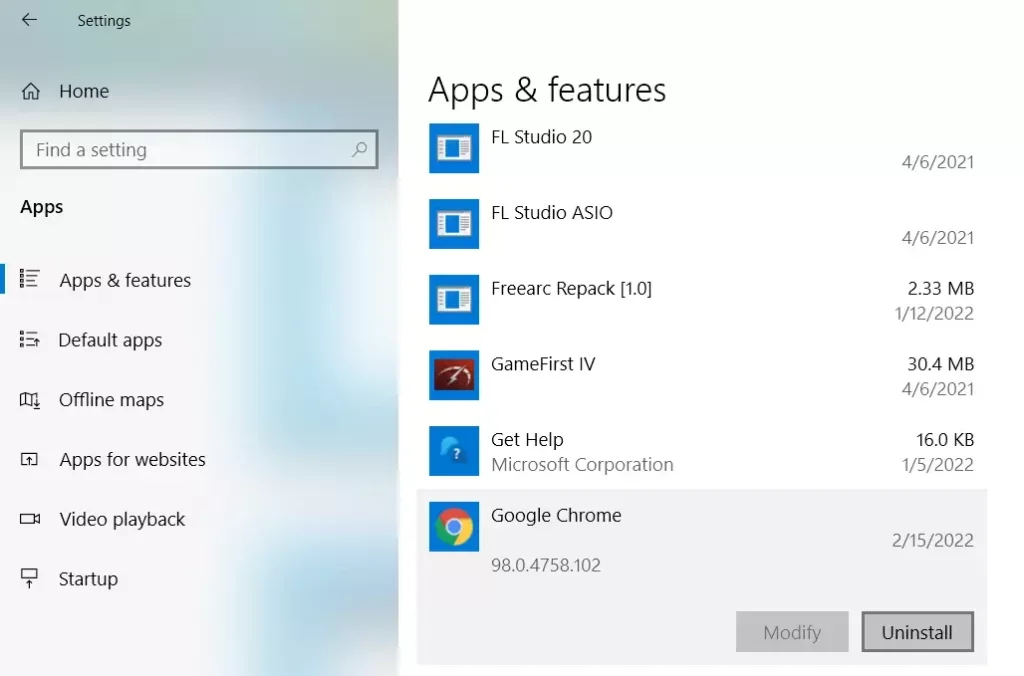Screen dimensions: 1024x676
Task: Select the Freearc Repack [1.0] entry
Action: click(701, 300)
